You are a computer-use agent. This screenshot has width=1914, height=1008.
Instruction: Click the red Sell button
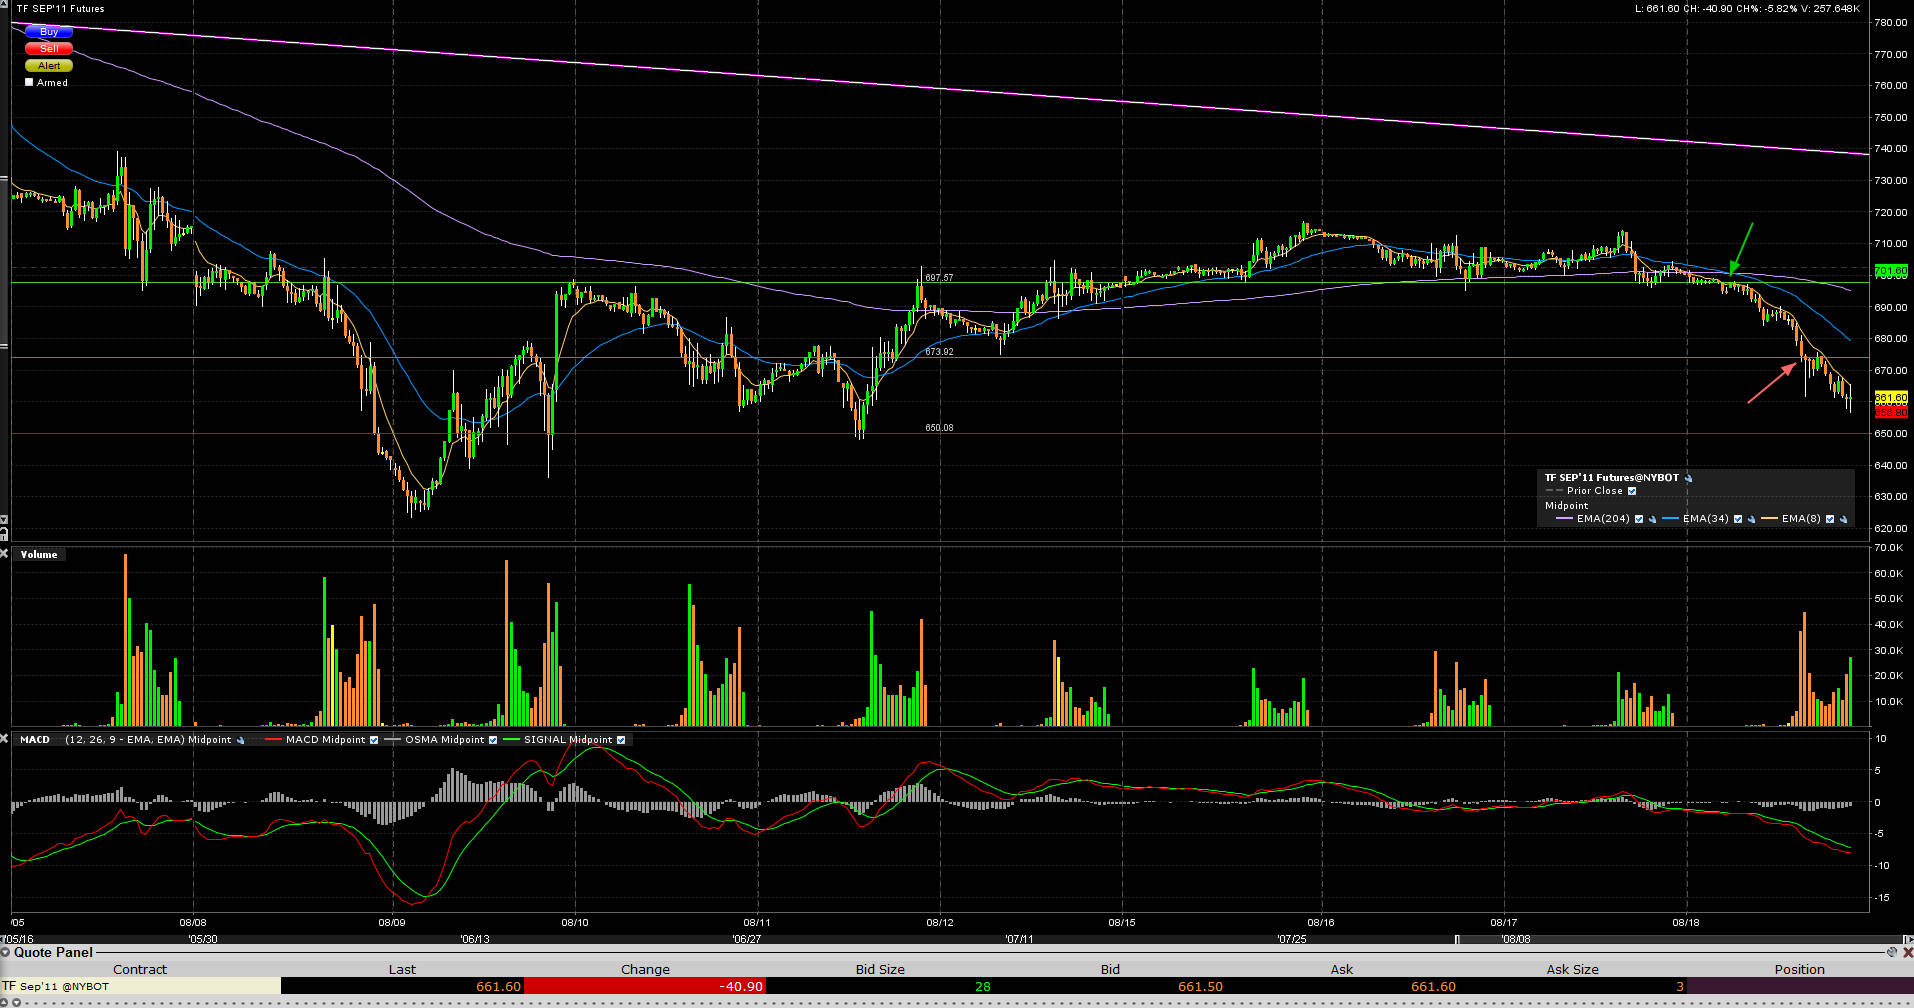pos(49,48)
